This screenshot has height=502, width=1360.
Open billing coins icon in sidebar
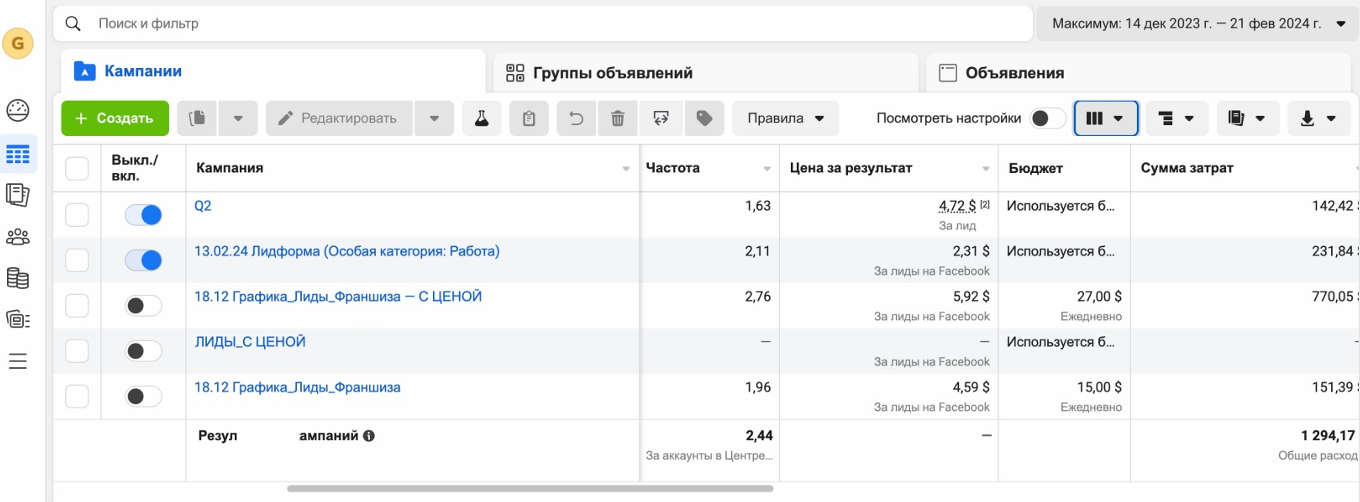(18, 278)
